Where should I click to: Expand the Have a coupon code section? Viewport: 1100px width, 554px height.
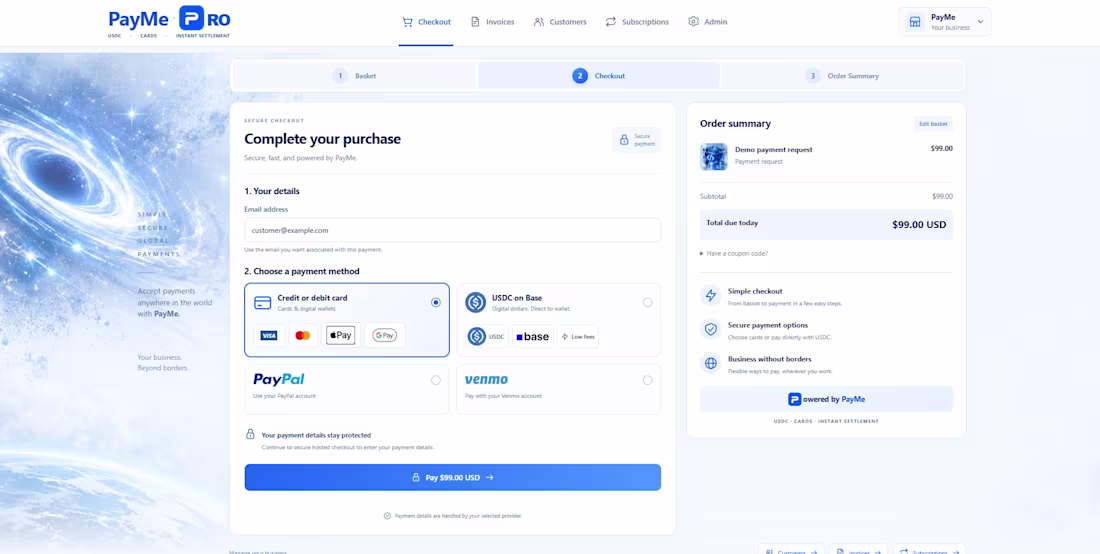pyautogui.click(x=734, y=253)
